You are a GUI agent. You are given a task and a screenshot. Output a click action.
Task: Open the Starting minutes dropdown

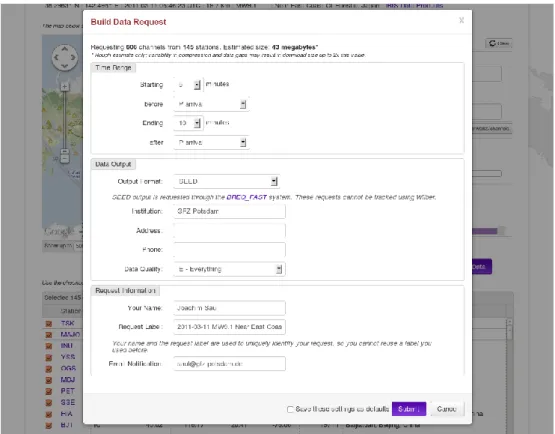pyautogui.click(x=188, y=85)
